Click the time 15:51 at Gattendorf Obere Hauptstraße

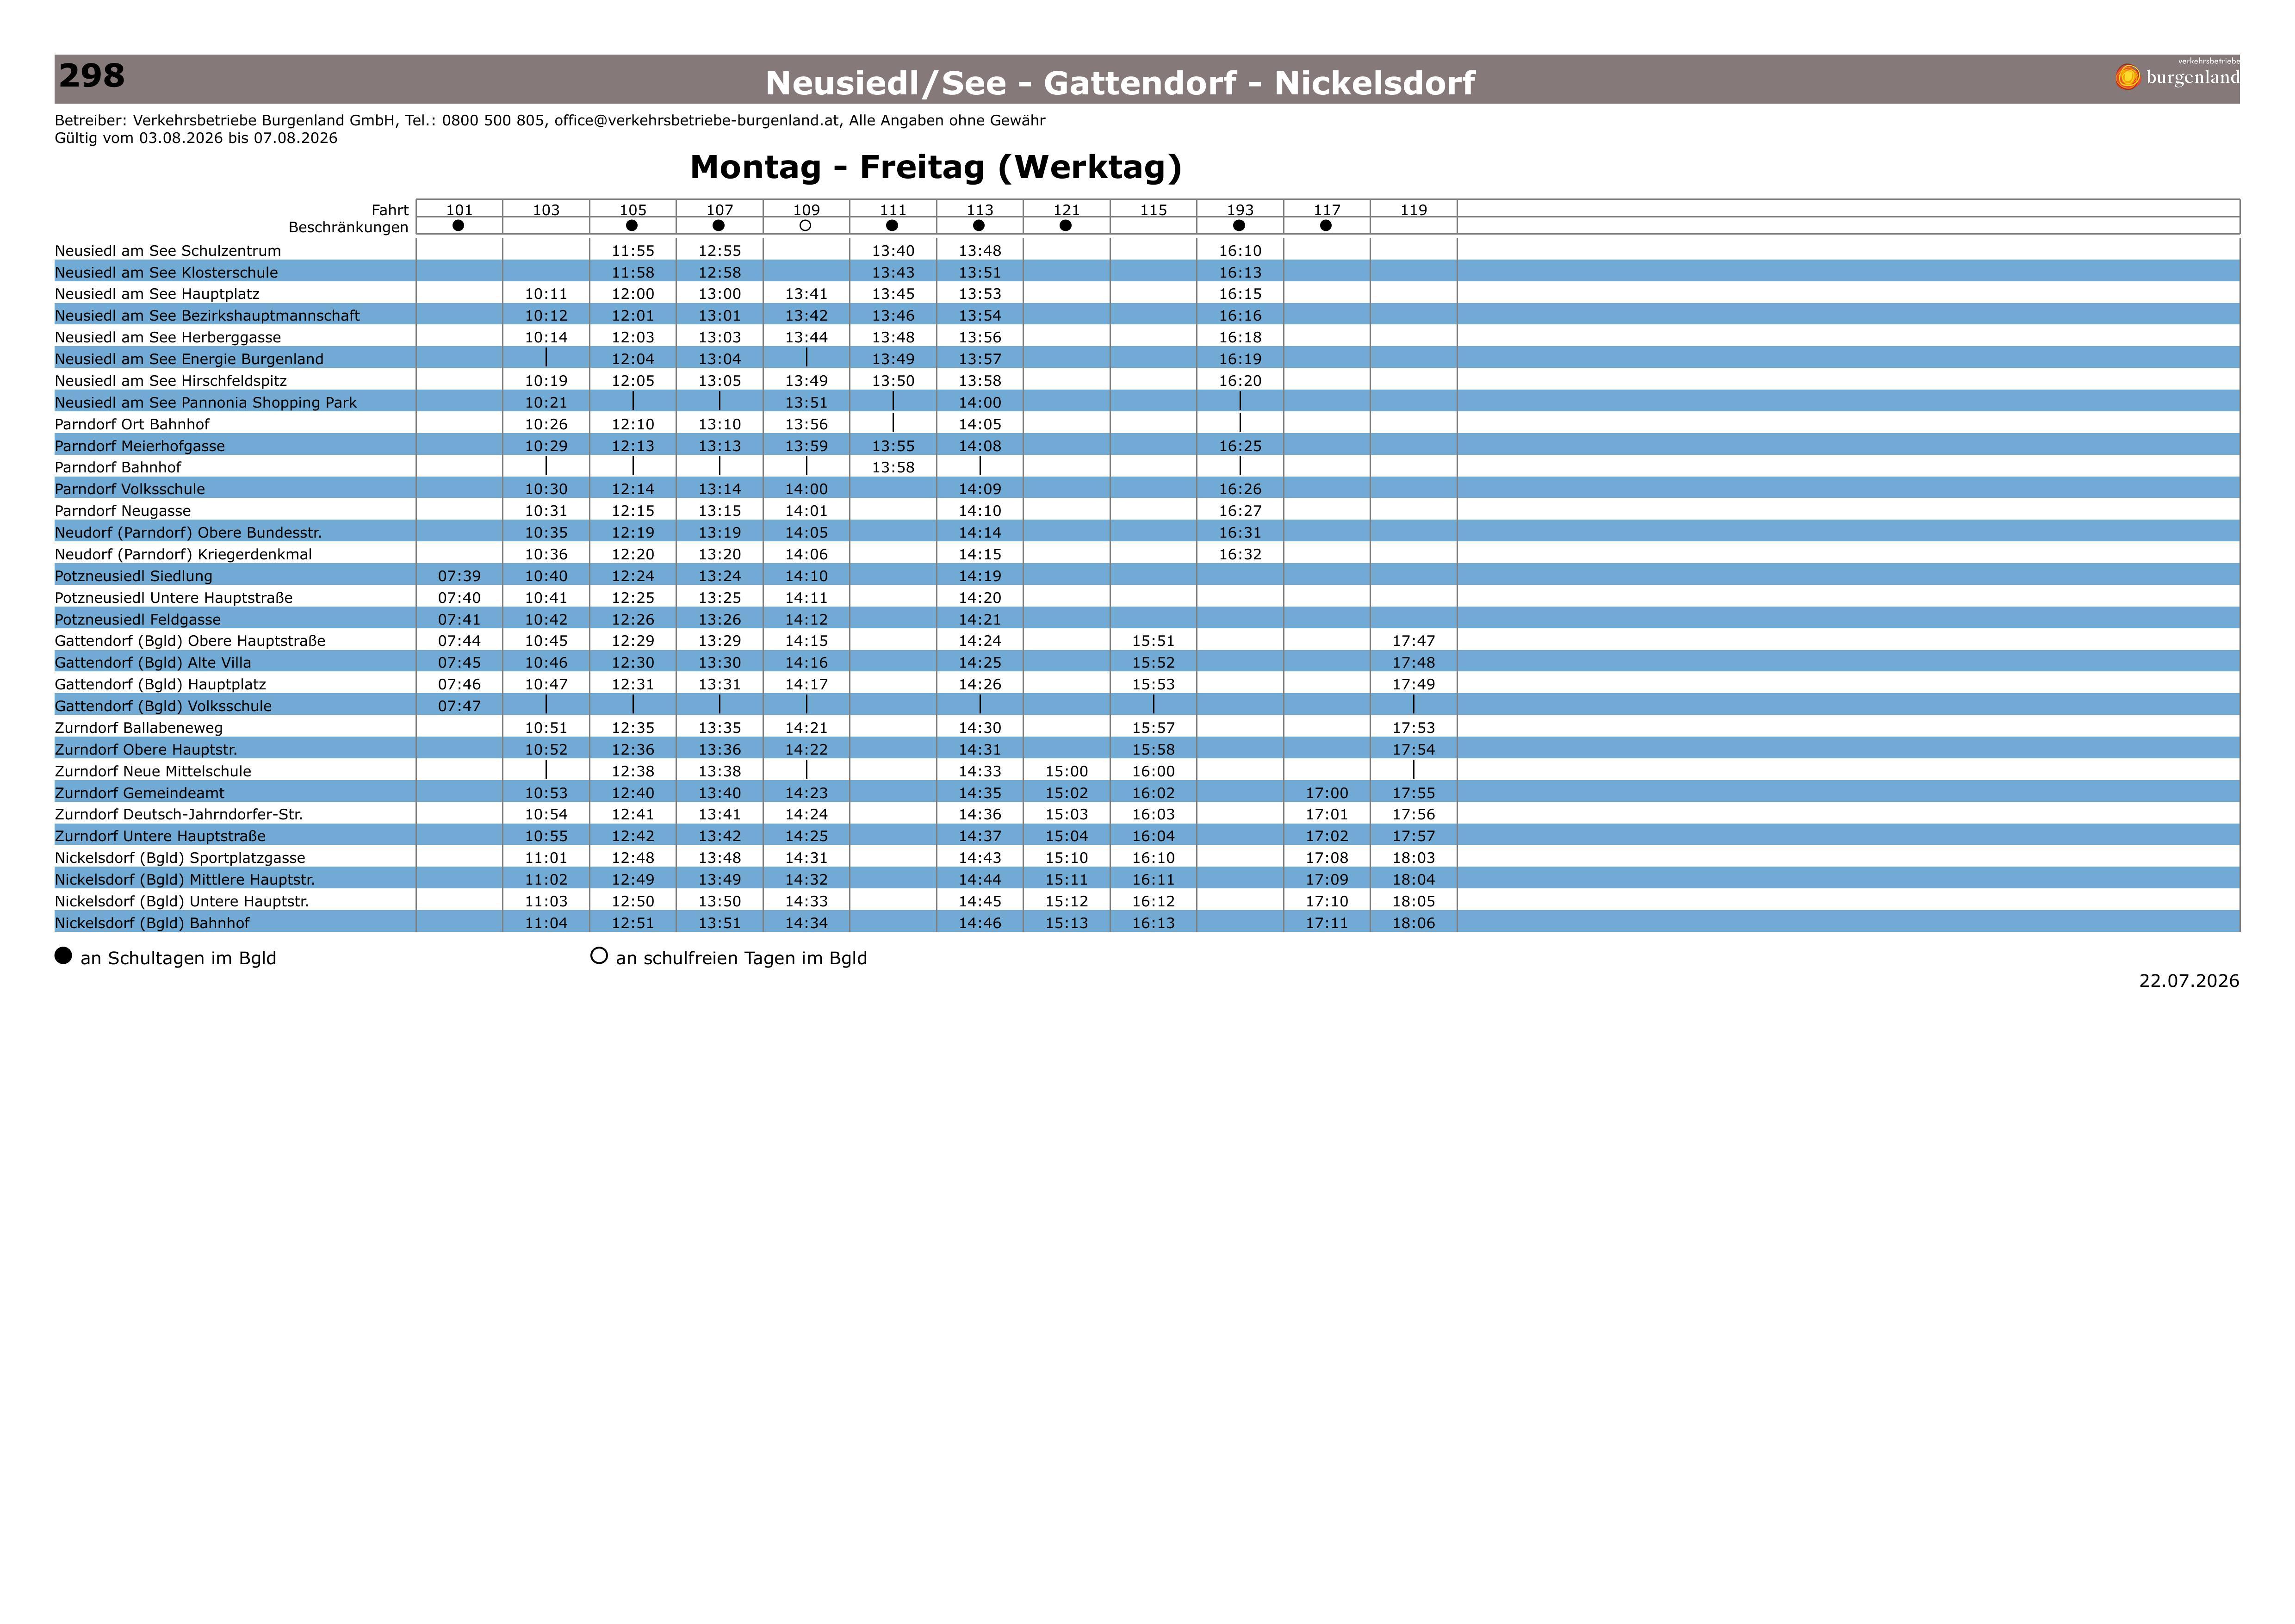[1153, 641]
